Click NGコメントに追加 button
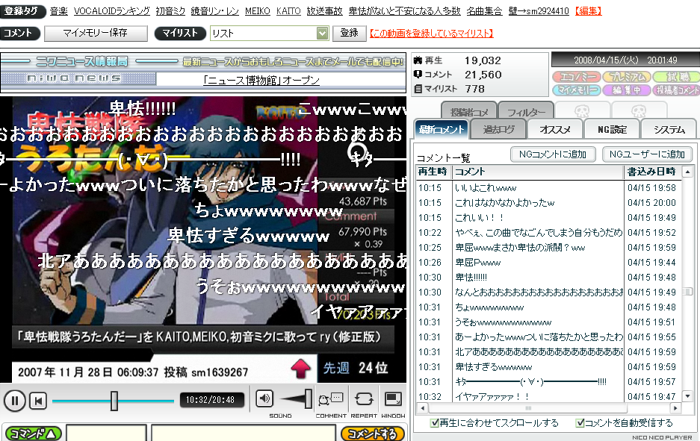Screen dimensions: 700x441 click(x=553, y=154)
